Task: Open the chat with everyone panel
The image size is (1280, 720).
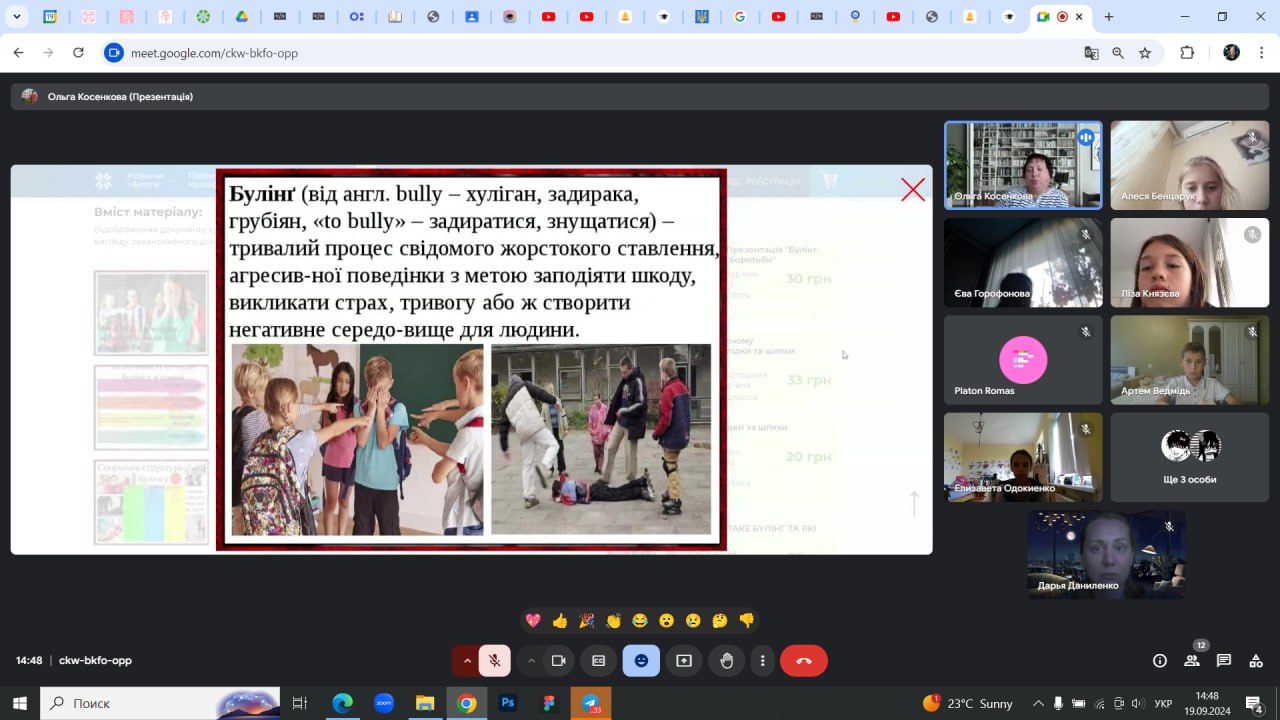Action: (x=1224, y=661)
